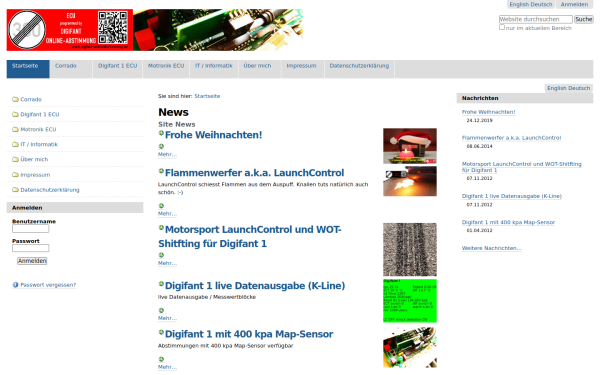
Task: Open the exhaust flame thumbnail image
Action: (x=410, y=181)
